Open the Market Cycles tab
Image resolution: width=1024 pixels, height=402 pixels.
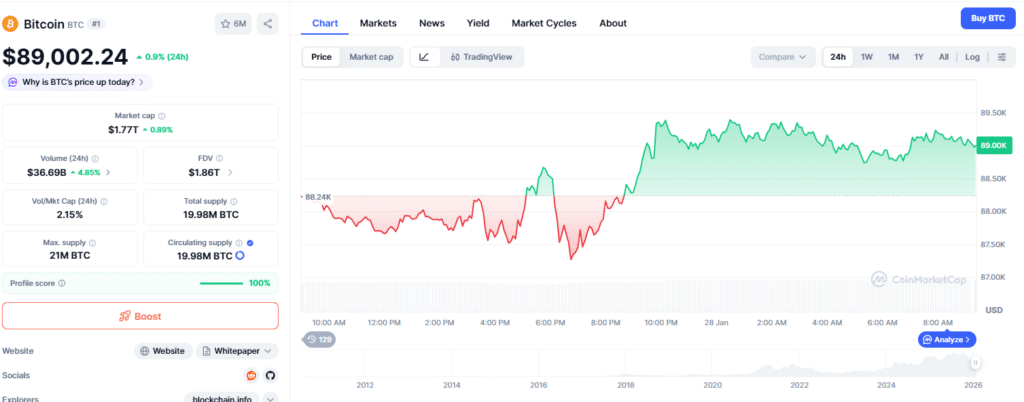click(x=544, y=23)
